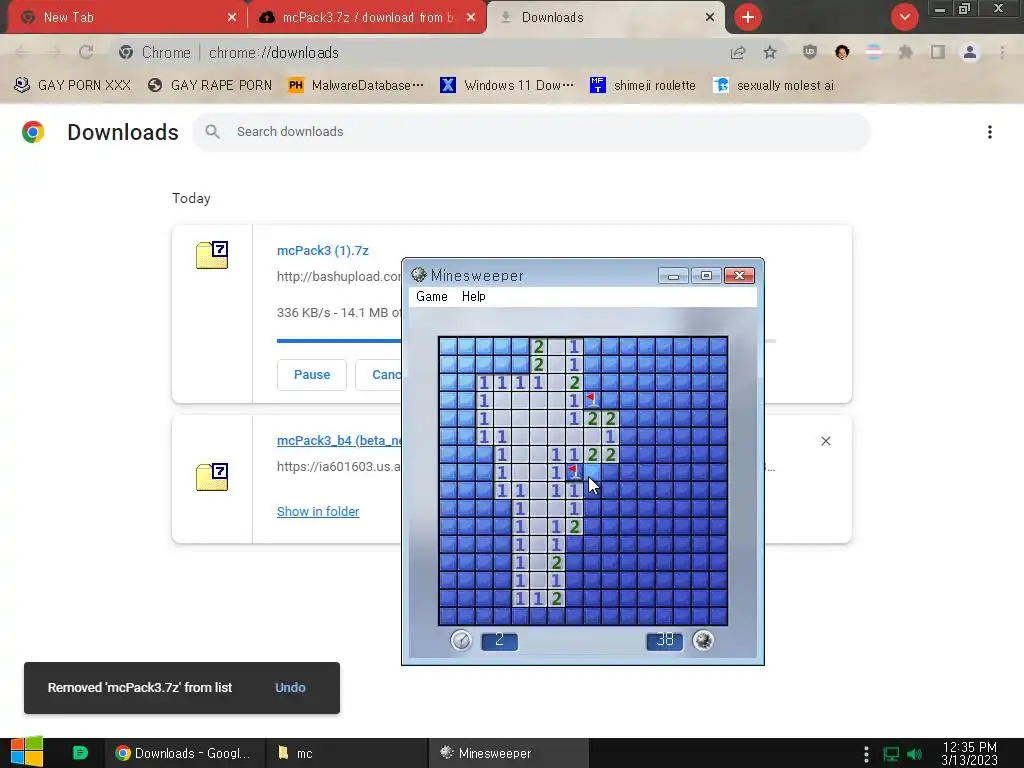This screenshot has height=768, width=1024.
Task: Click the upper red flag tile in Minesweeper
Action: [x=592, y=400]
